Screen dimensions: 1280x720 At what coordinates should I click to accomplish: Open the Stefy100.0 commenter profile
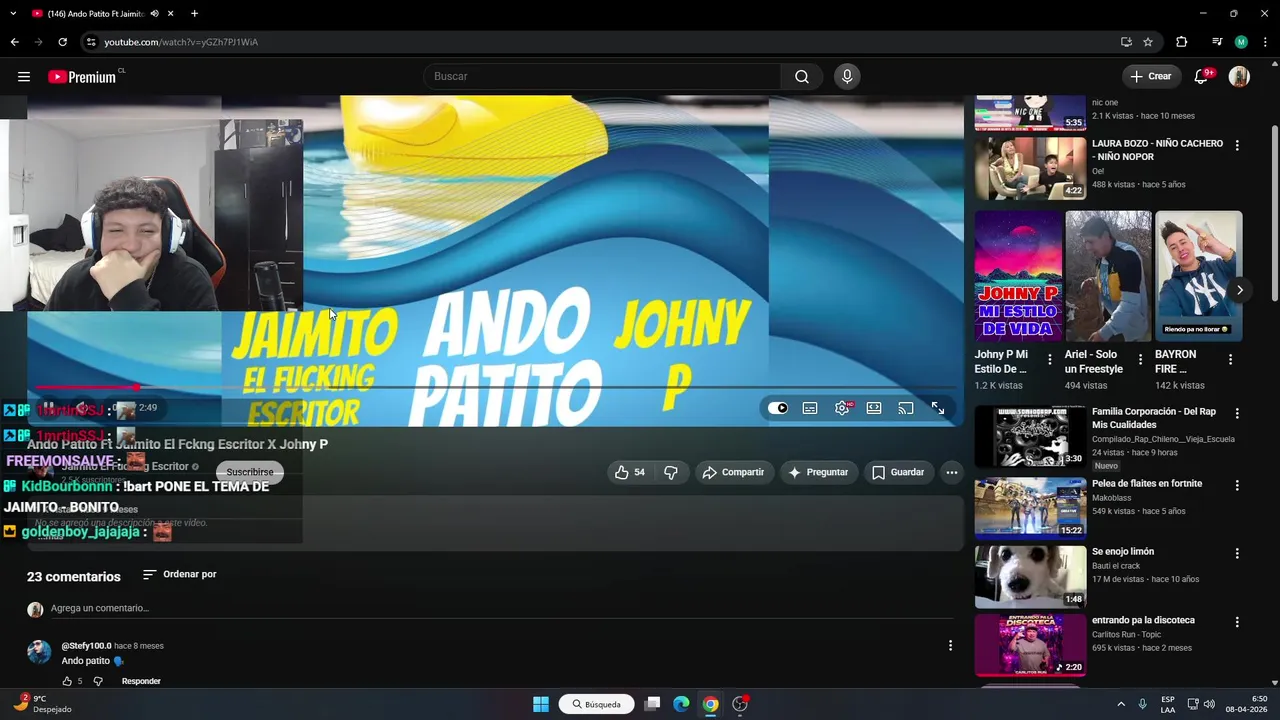tap(39, 652)
